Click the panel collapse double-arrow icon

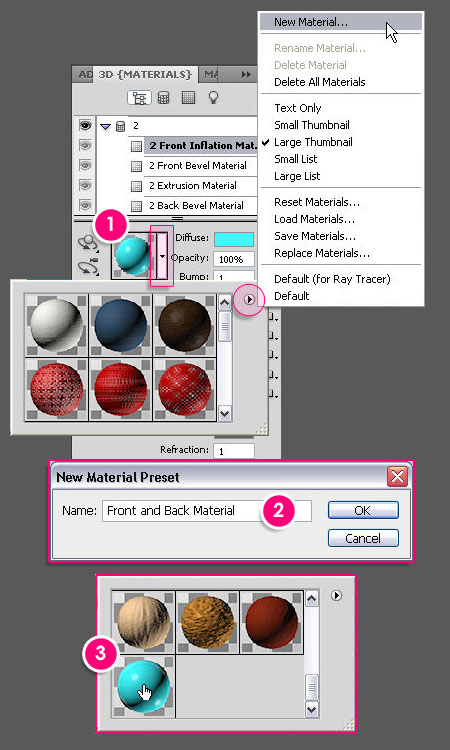point(246,75)
